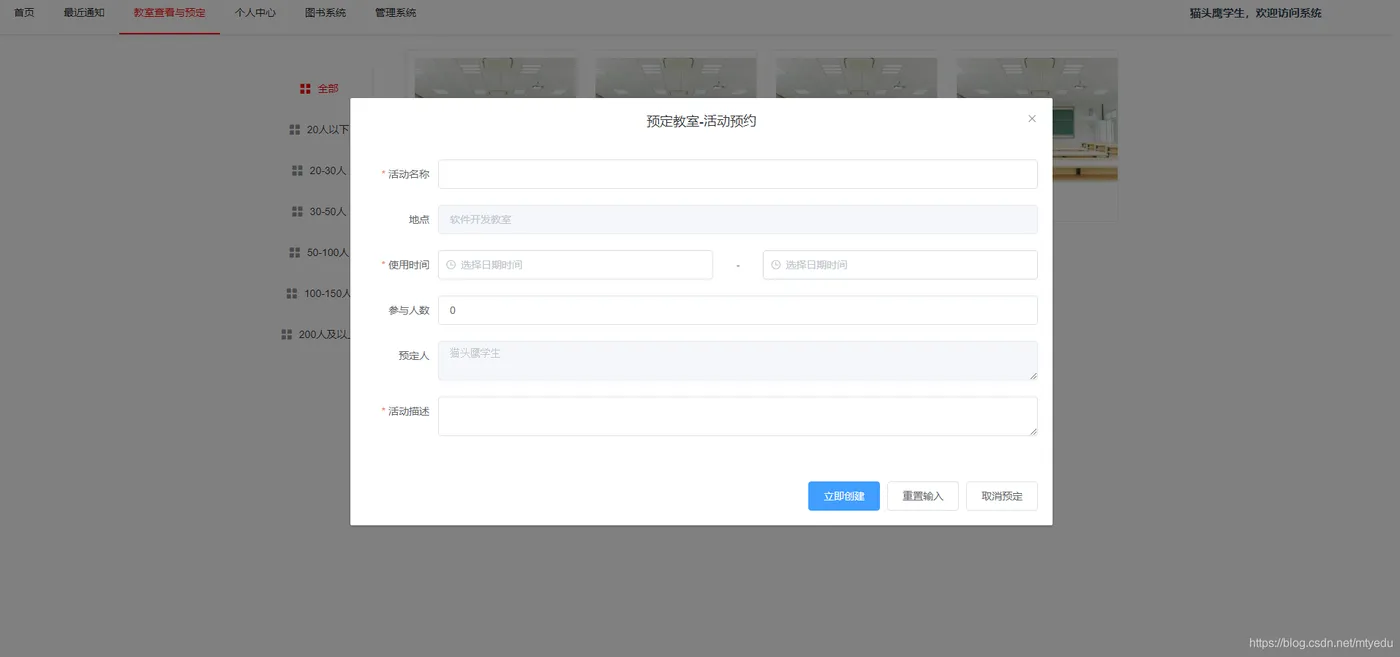Open the 个人中心 menu item
Image resolution: width=1400 pixels, height=657 pixels.
click(255, 13)
